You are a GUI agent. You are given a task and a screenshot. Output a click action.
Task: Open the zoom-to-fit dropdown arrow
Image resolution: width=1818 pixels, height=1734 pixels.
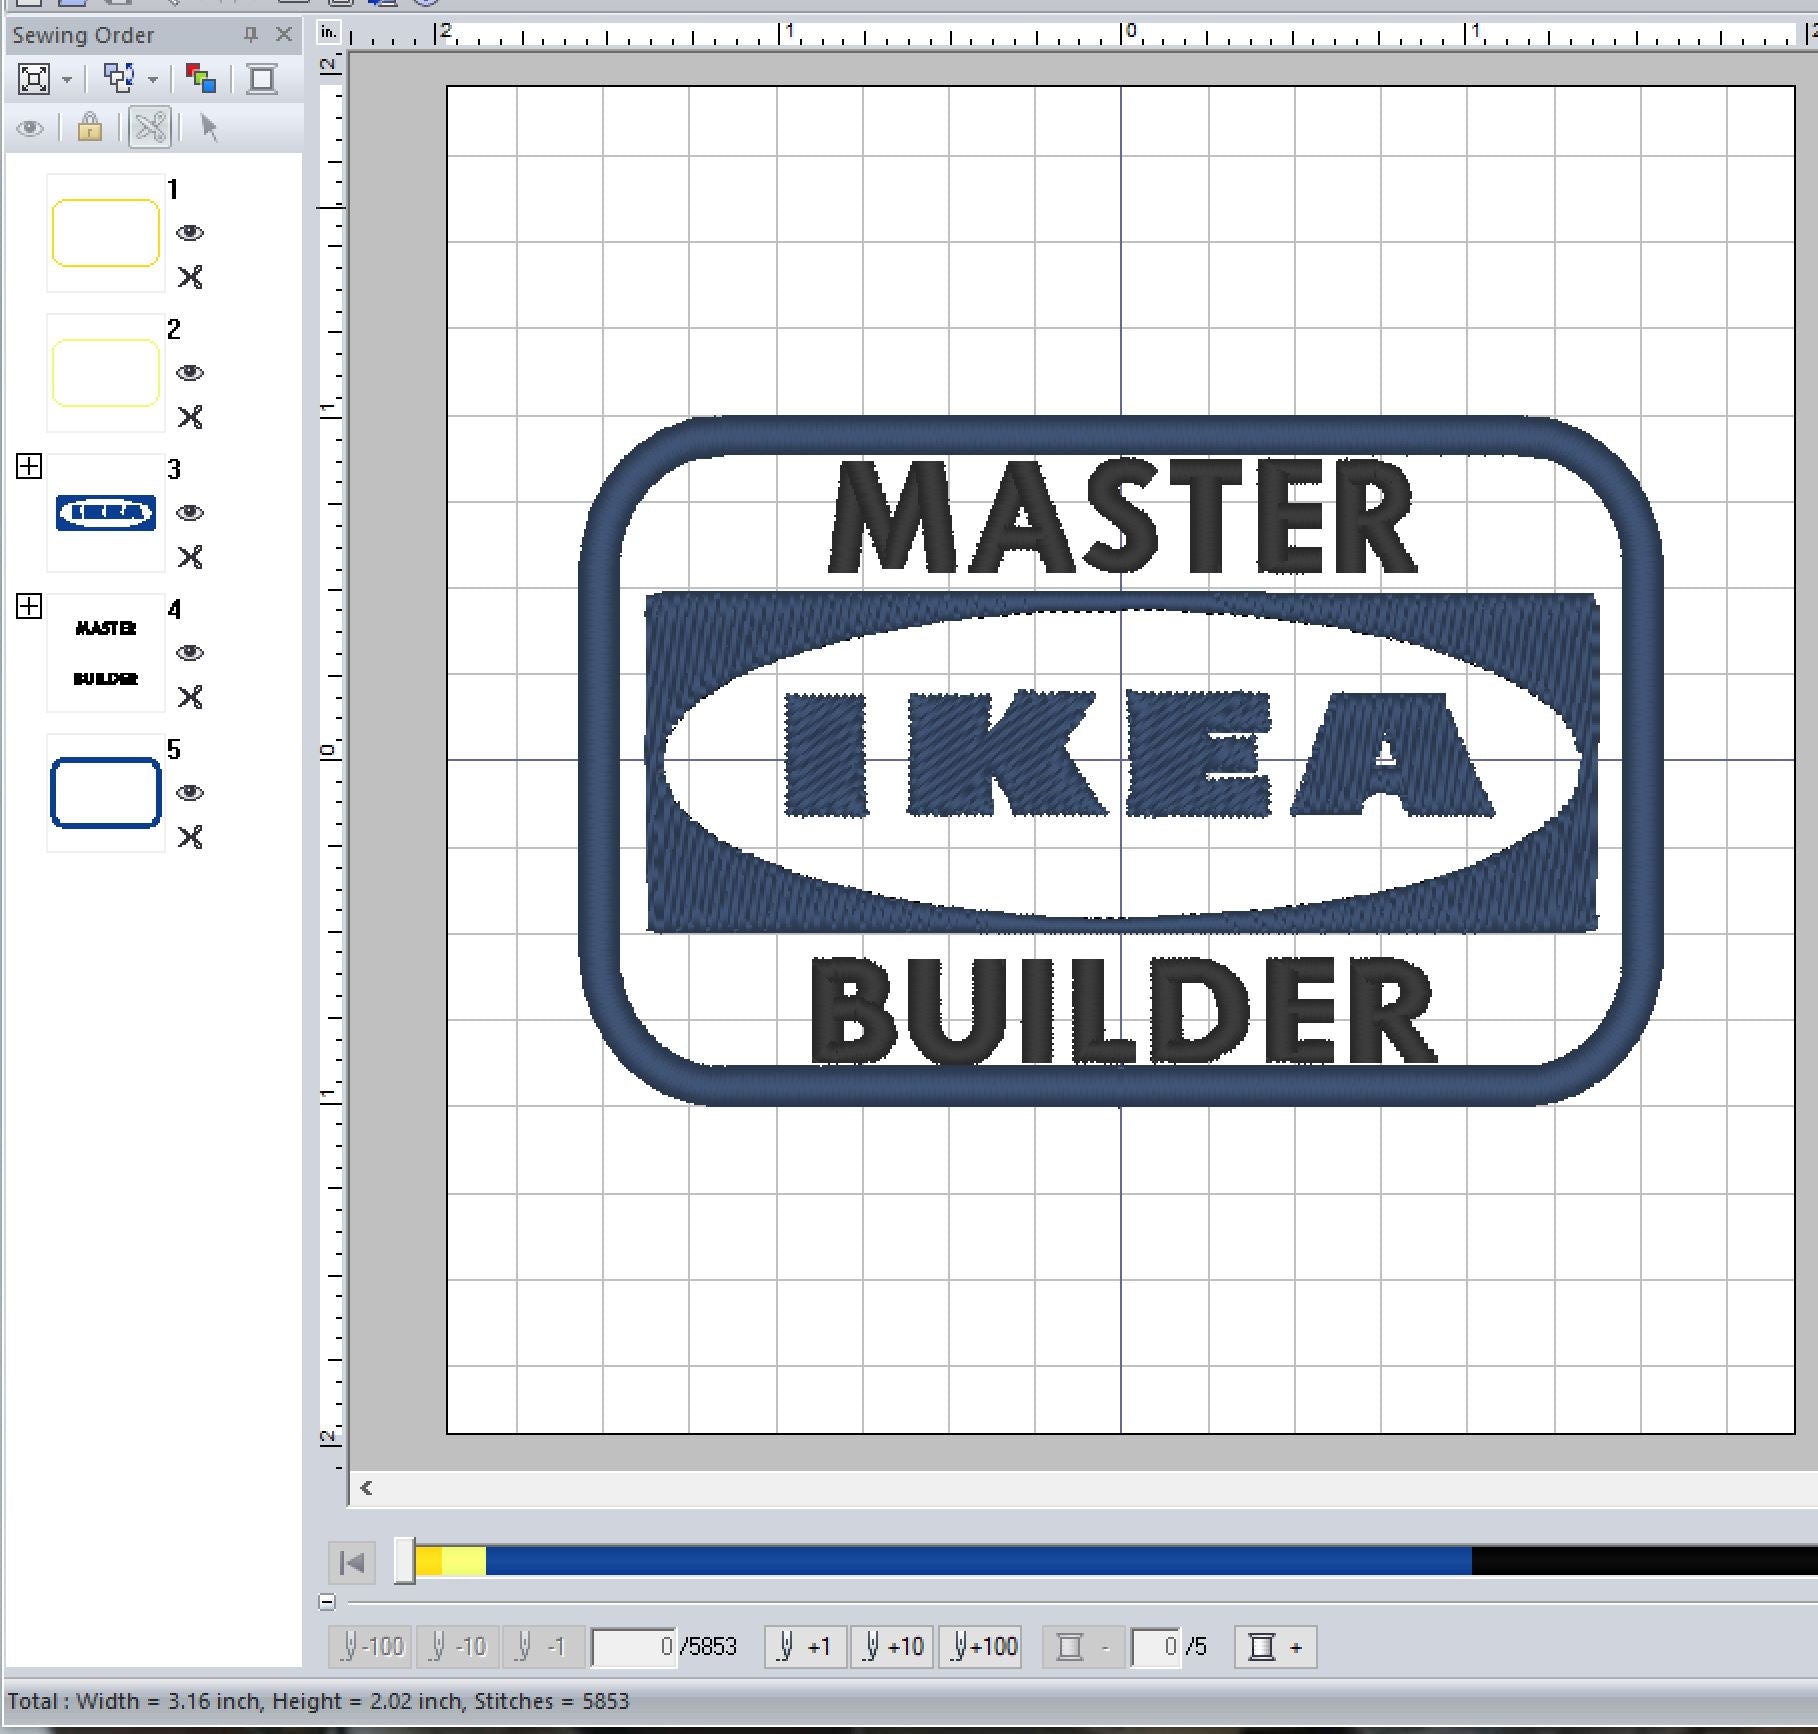[x=67, y=80]
